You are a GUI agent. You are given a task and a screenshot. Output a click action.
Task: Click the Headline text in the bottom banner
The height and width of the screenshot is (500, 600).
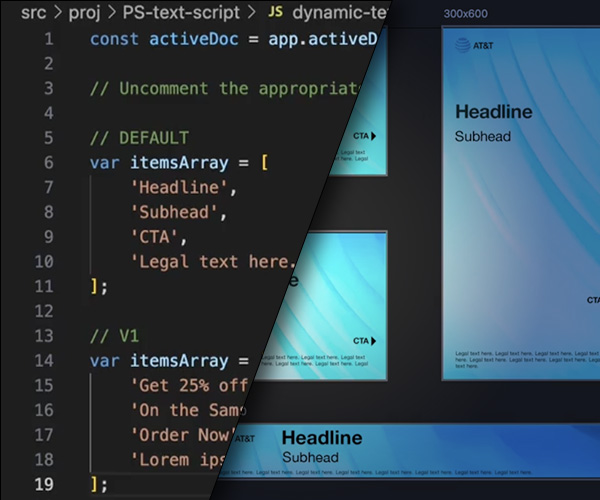pyautogui.click(x=322, y=438)
